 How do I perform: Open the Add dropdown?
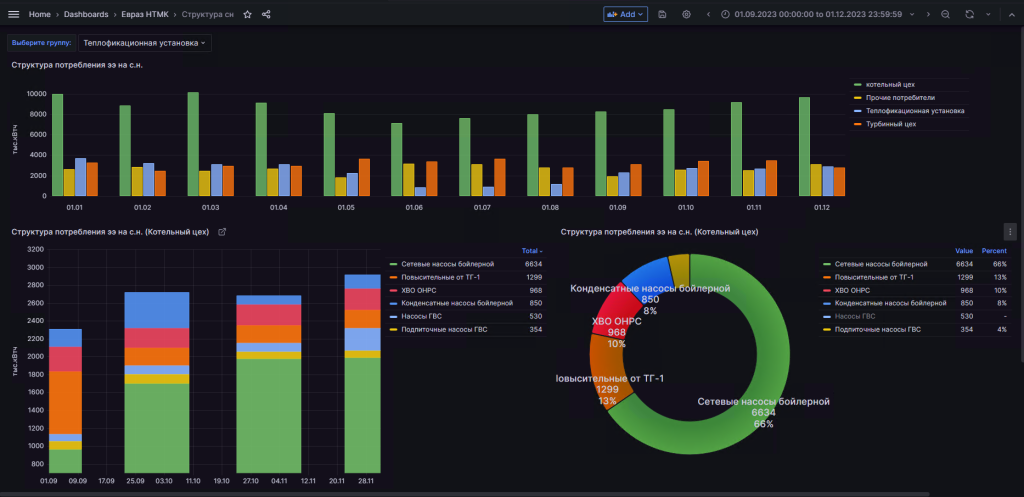tap(626, 15)
